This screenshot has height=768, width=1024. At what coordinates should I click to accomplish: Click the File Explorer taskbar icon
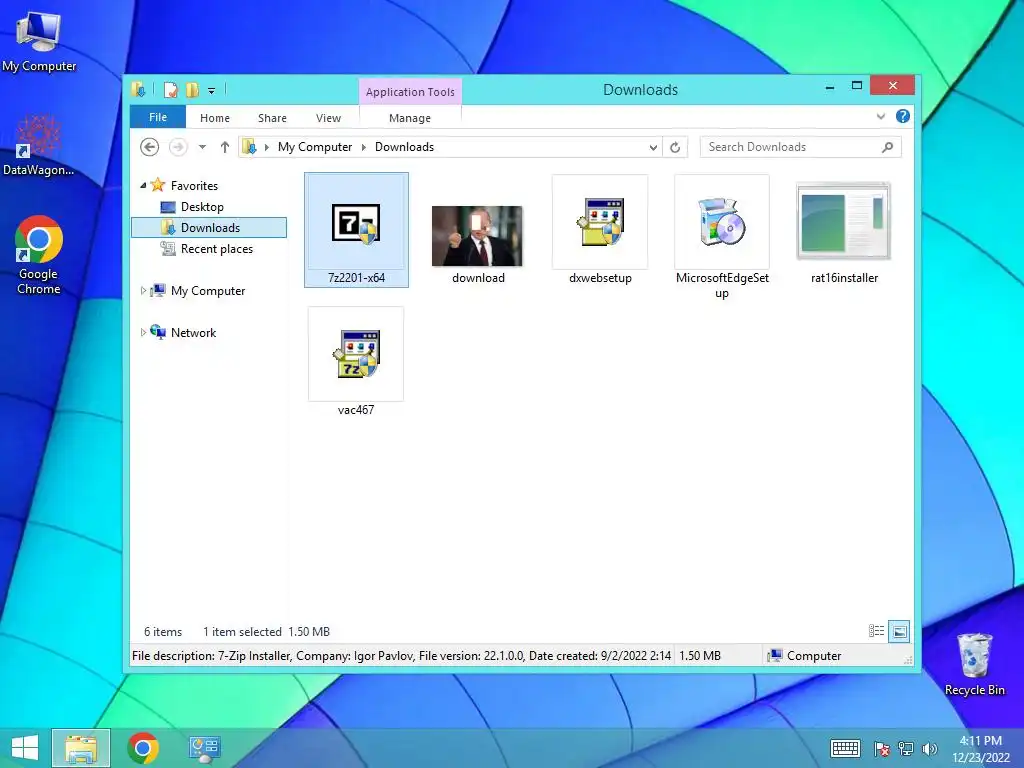81,748
